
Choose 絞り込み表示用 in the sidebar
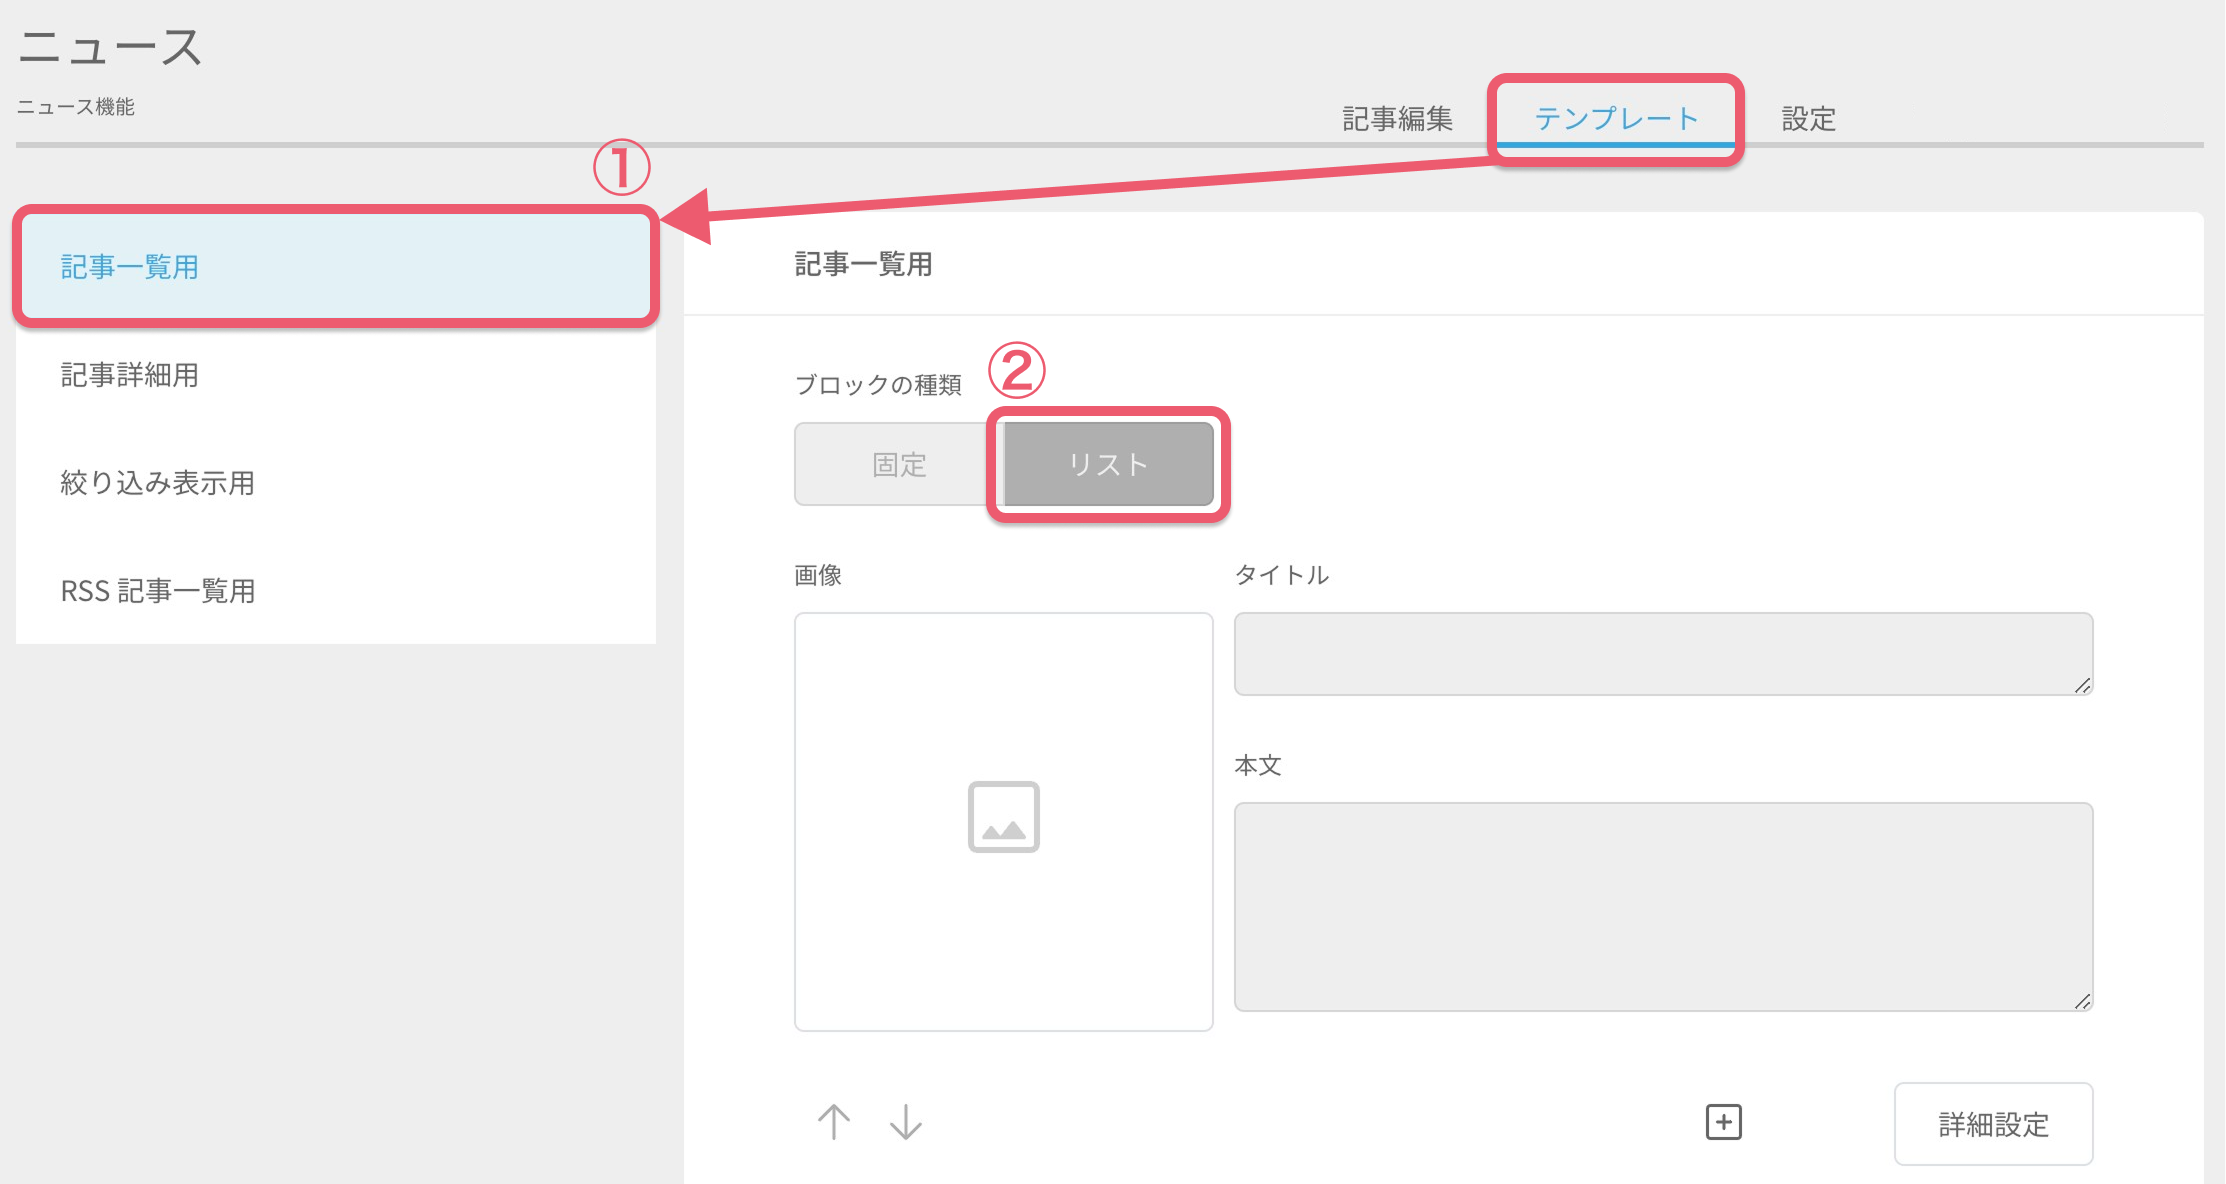336,482
